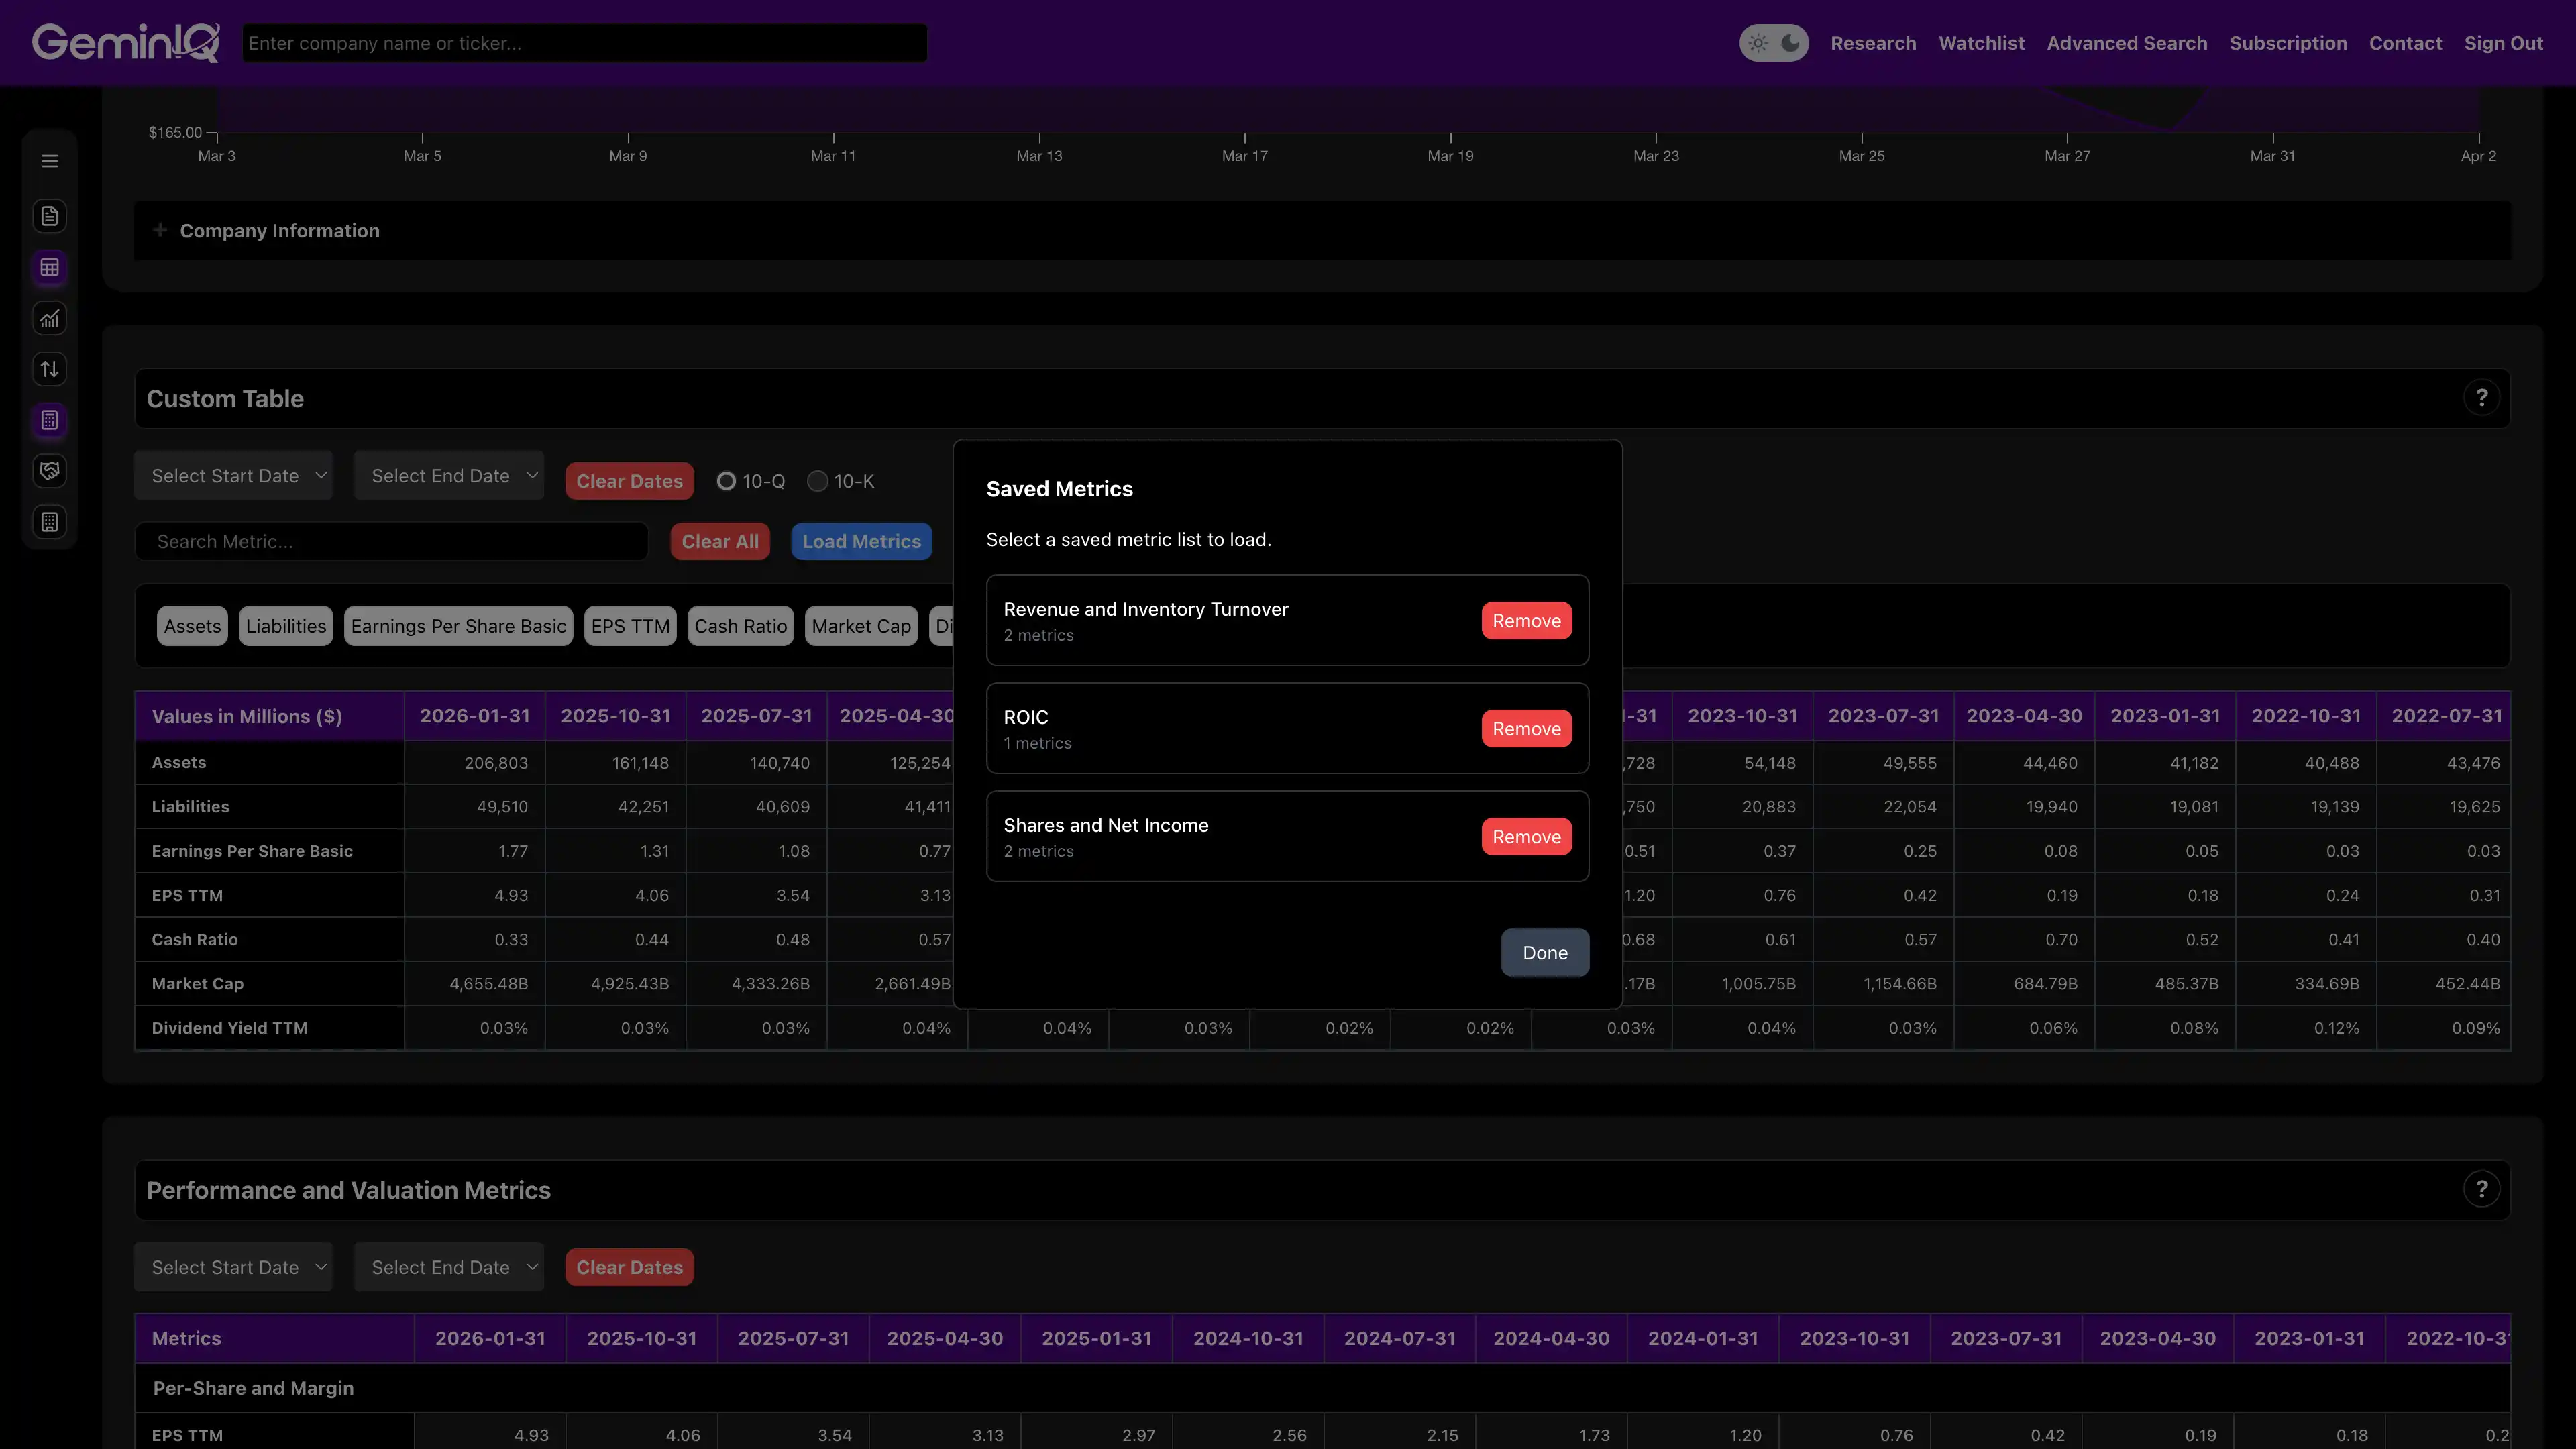
Task: Click the up-down arrows comparison icon
Action: (x=49, y=368)
